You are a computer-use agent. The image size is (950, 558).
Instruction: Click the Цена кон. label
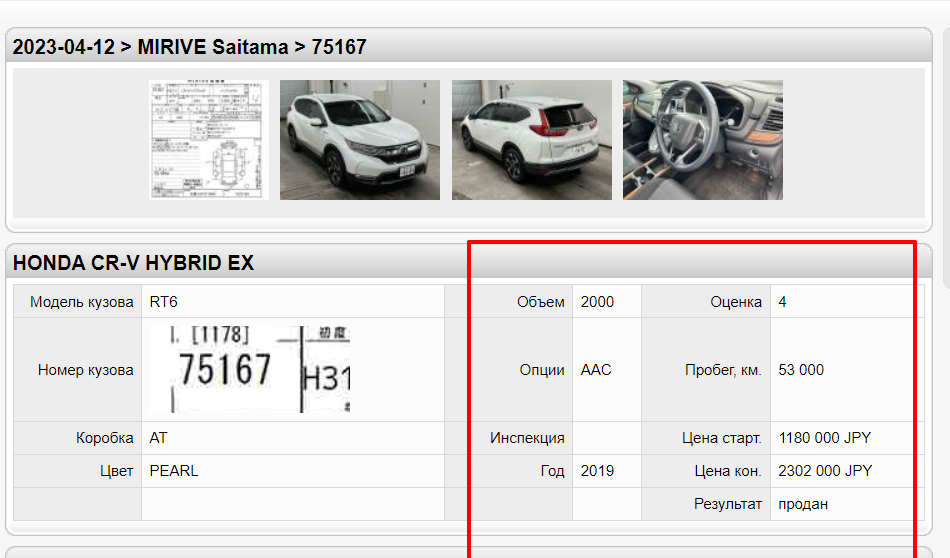[x=728, y=471]
